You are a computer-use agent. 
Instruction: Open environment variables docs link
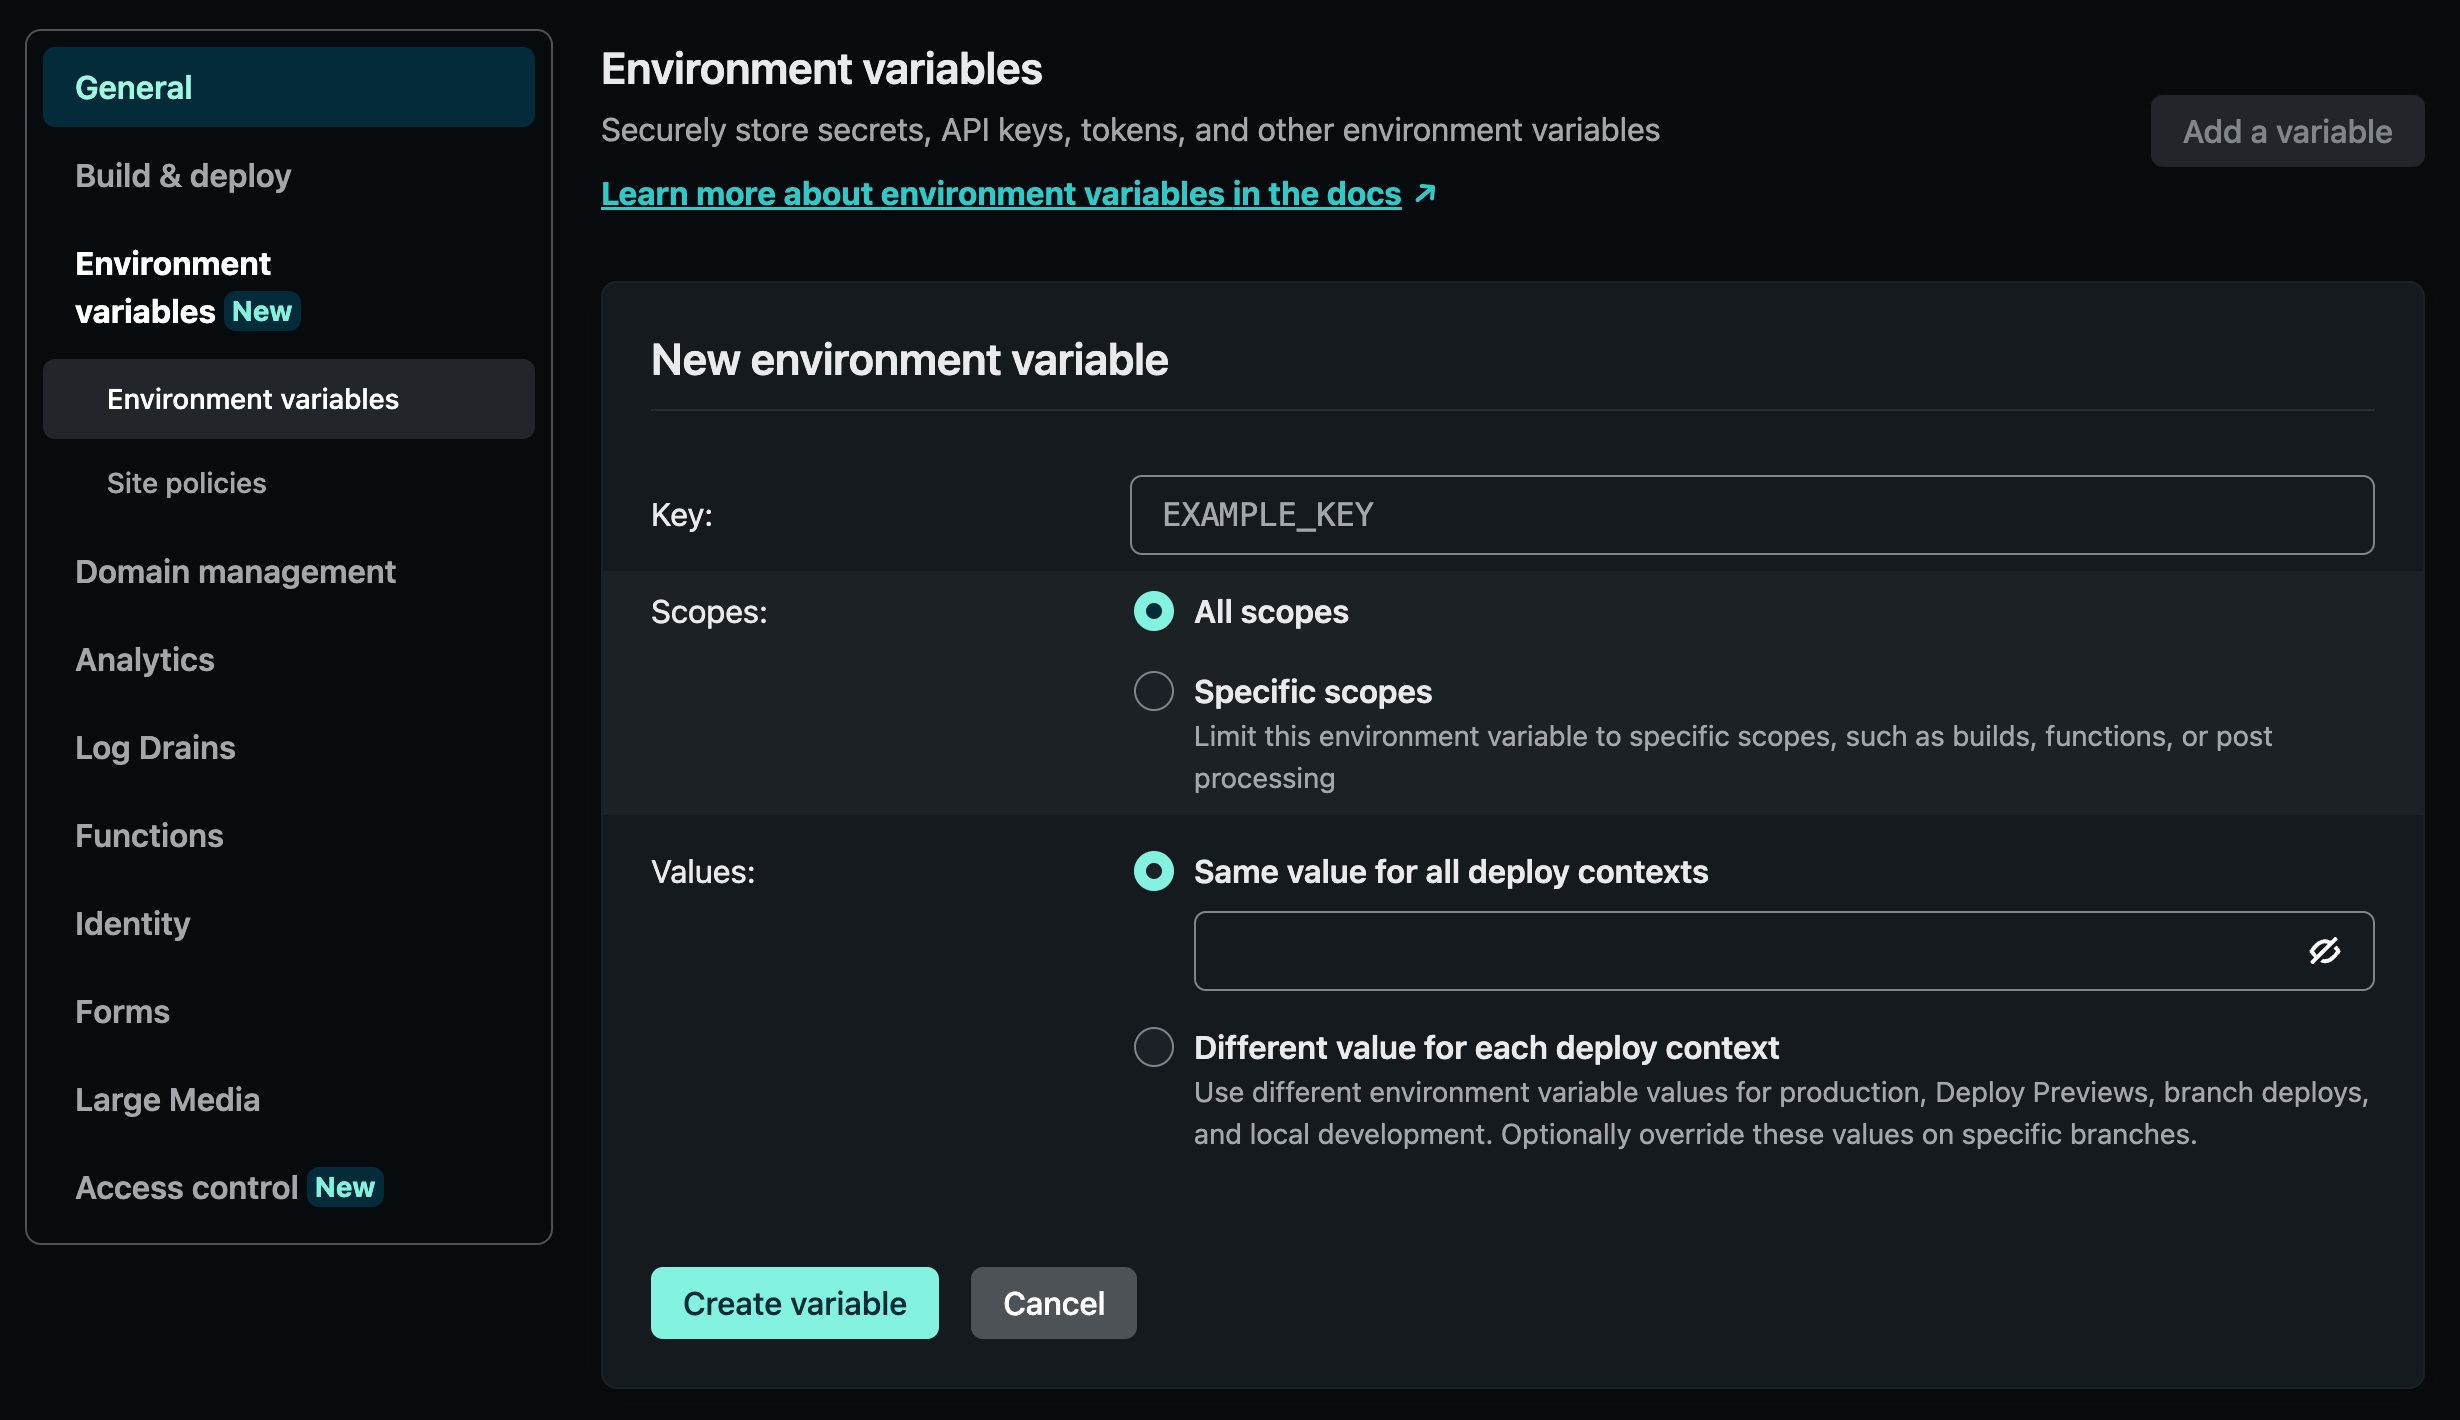click(1000, 193)
